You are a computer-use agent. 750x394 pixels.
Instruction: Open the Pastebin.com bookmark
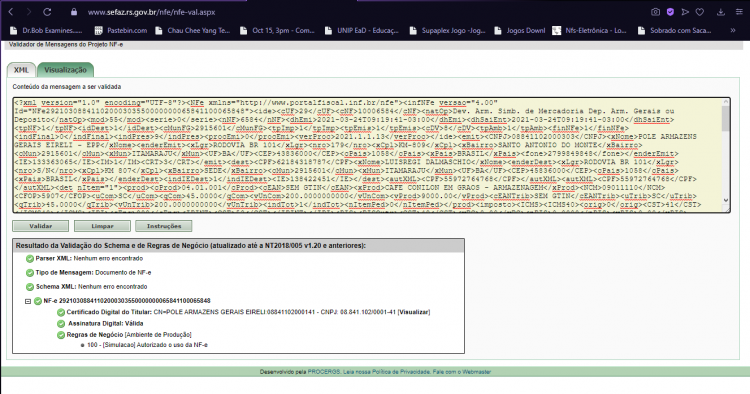121,30
